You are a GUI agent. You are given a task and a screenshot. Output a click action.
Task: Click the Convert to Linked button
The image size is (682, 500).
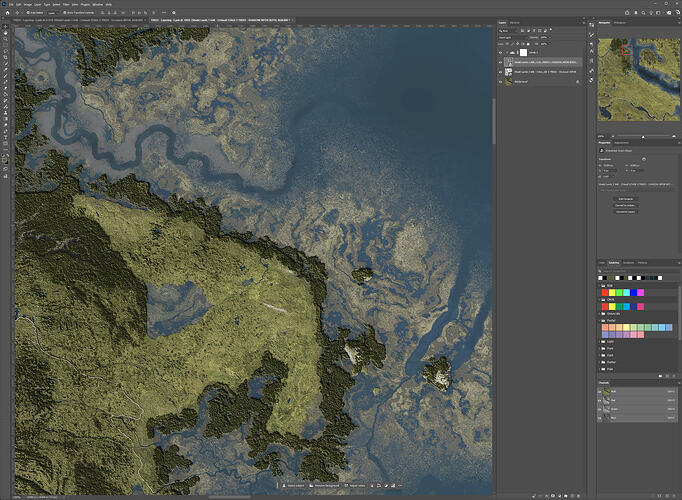click(x=625, y=205)
